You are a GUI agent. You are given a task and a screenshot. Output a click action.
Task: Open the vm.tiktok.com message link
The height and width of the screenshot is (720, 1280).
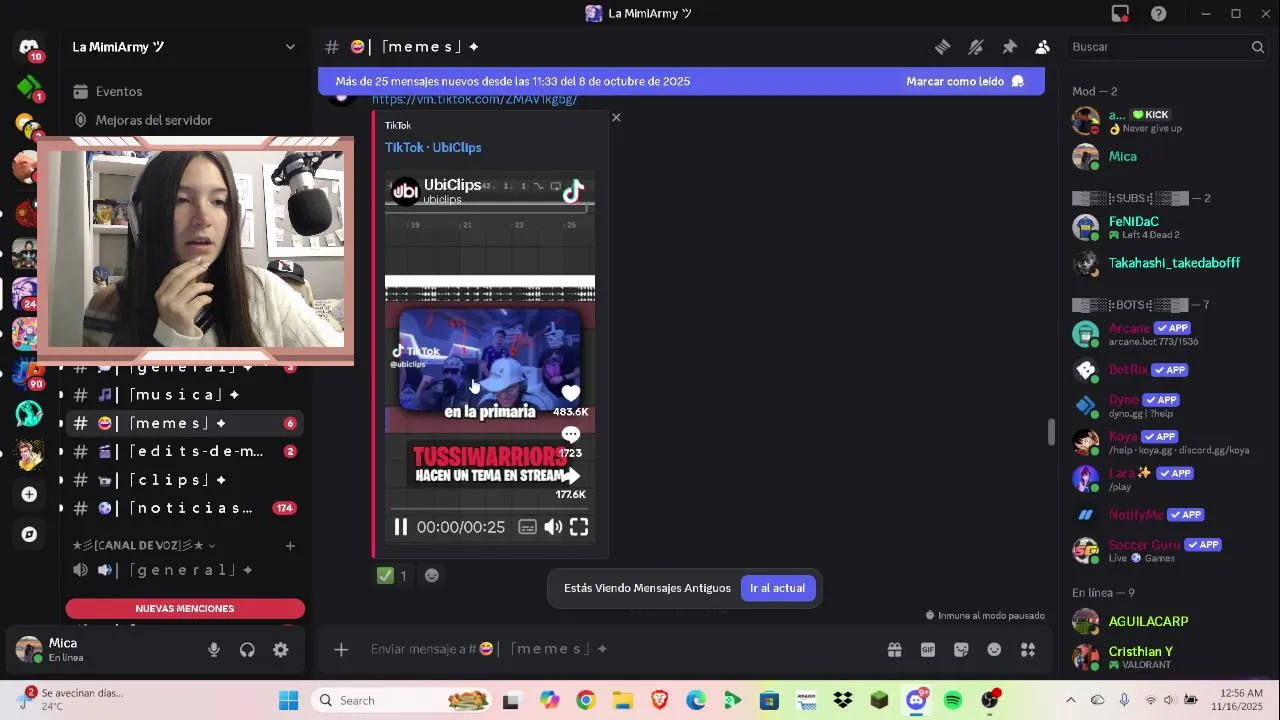click(x=474, y=99)
